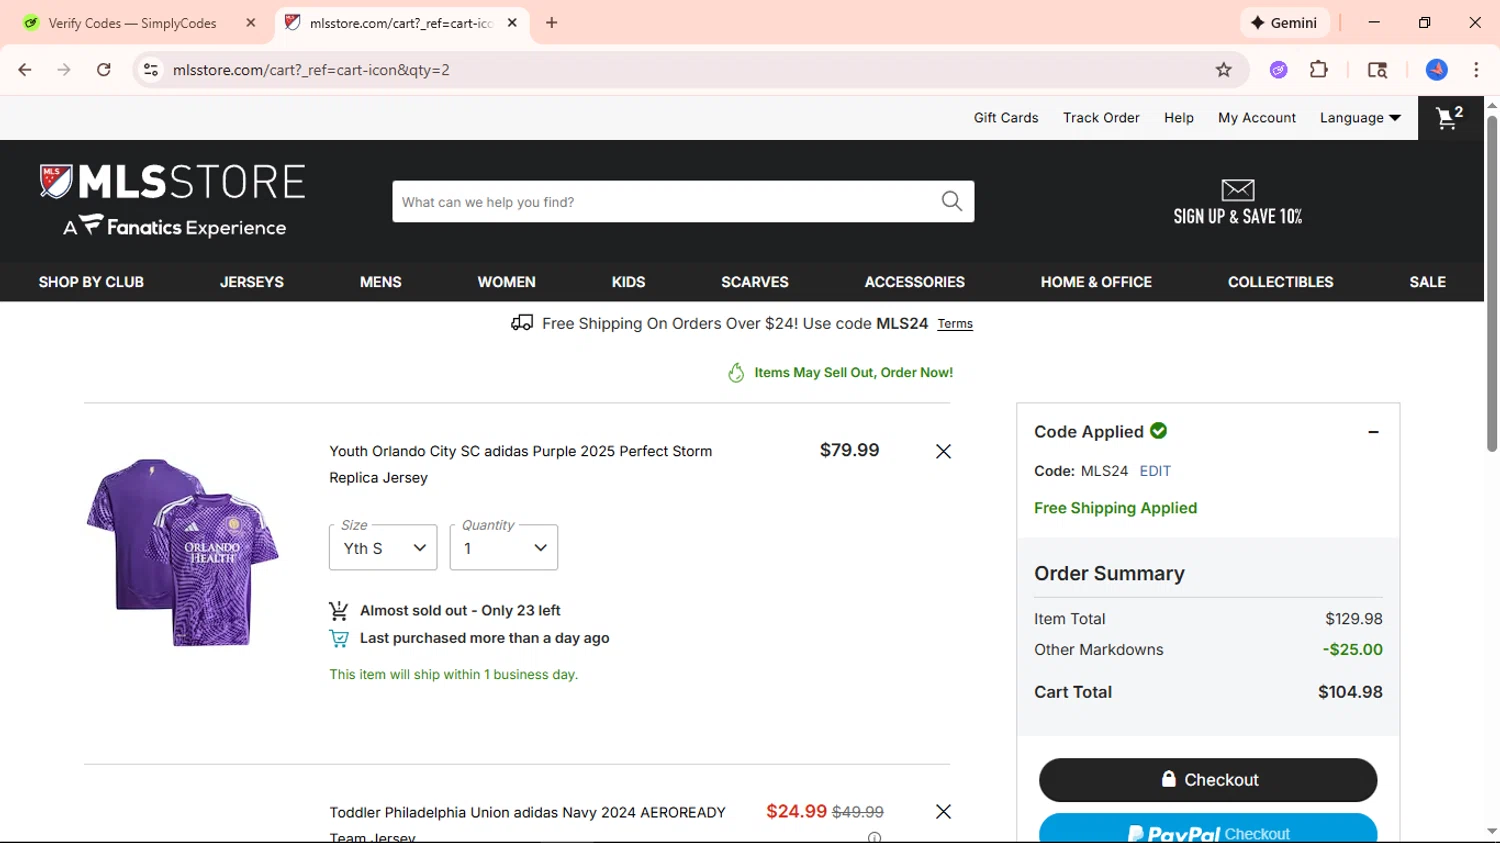This screenshot has width=1500, height=843.
Task: Open the Chrome three-dot menu
Action: pyautogui.click(x=1476, y=70)
